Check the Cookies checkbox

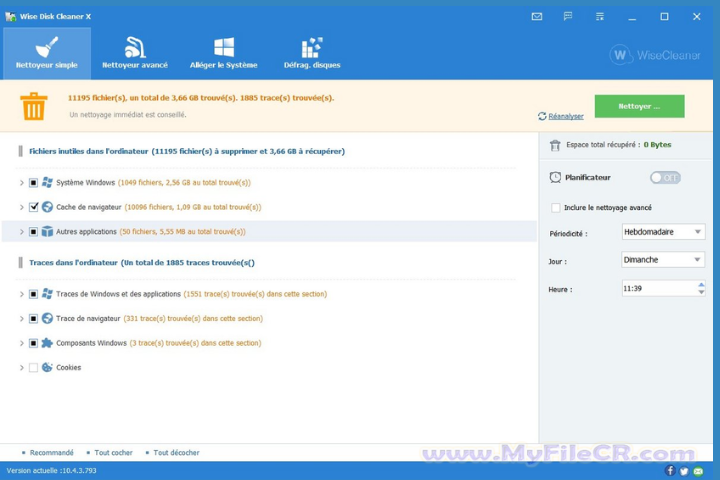click(34, 367)
